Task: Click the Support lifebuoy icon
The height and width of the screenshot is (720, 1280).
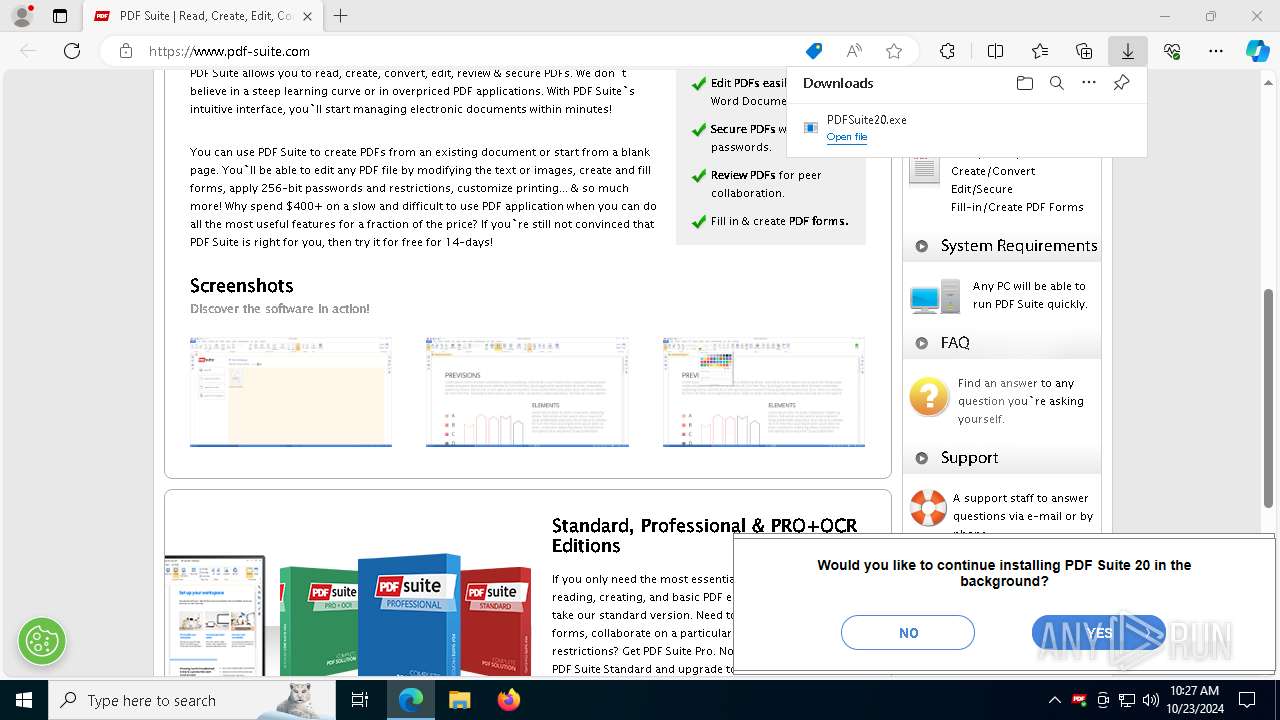Action: pos(928,507)
